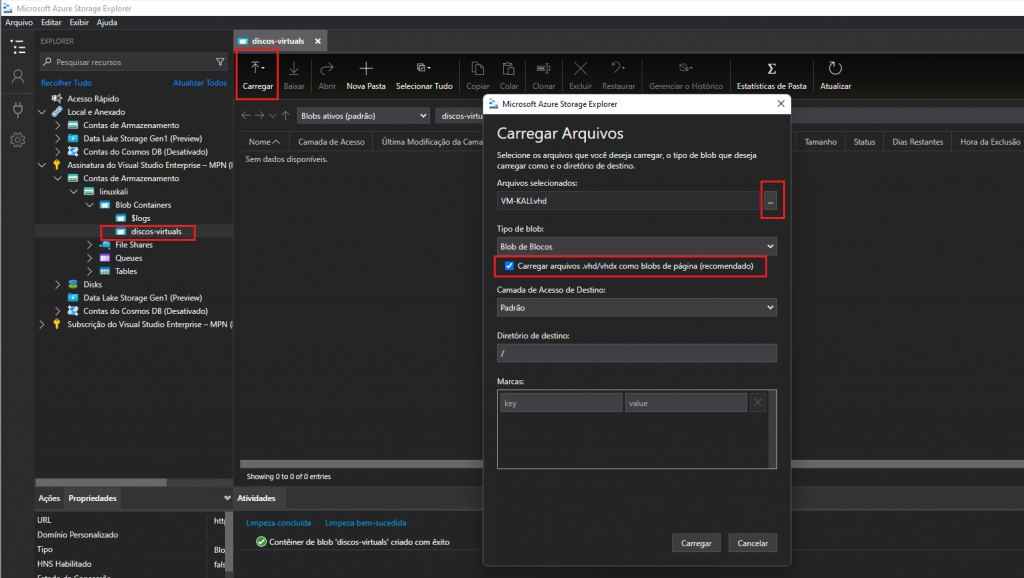Navigate back with the left arrow
This screenshot has height=578, width=1024.
tap(246, 116)
